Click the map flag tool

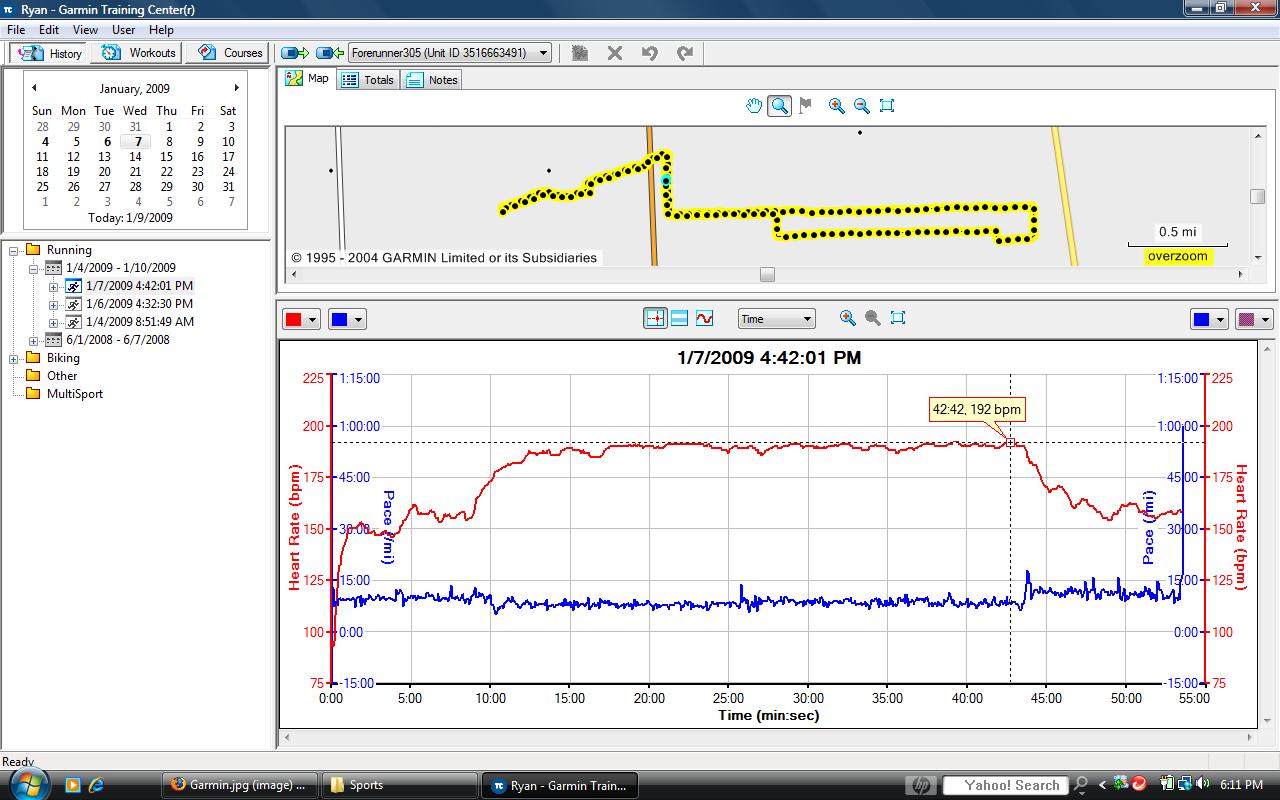tap(806, 106)
